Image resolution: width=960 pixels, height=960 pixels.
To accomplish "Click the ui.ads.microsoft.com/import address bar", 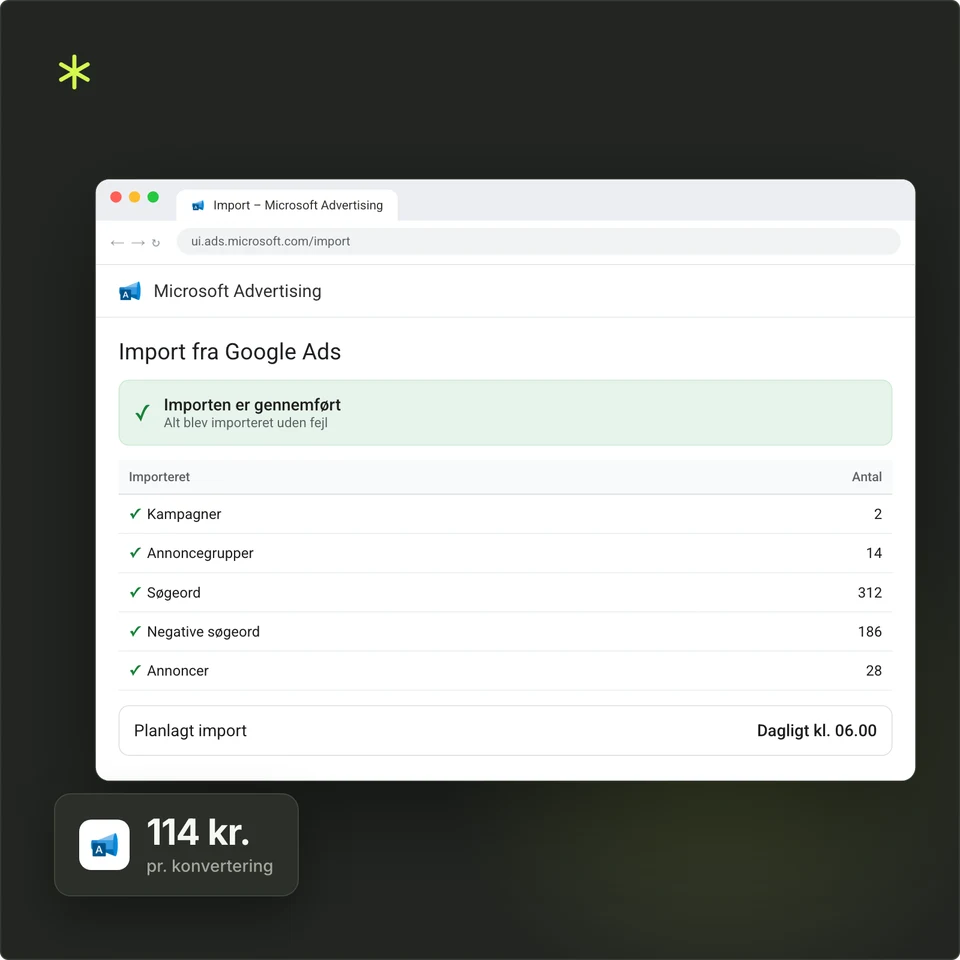I will click(538, 241).
